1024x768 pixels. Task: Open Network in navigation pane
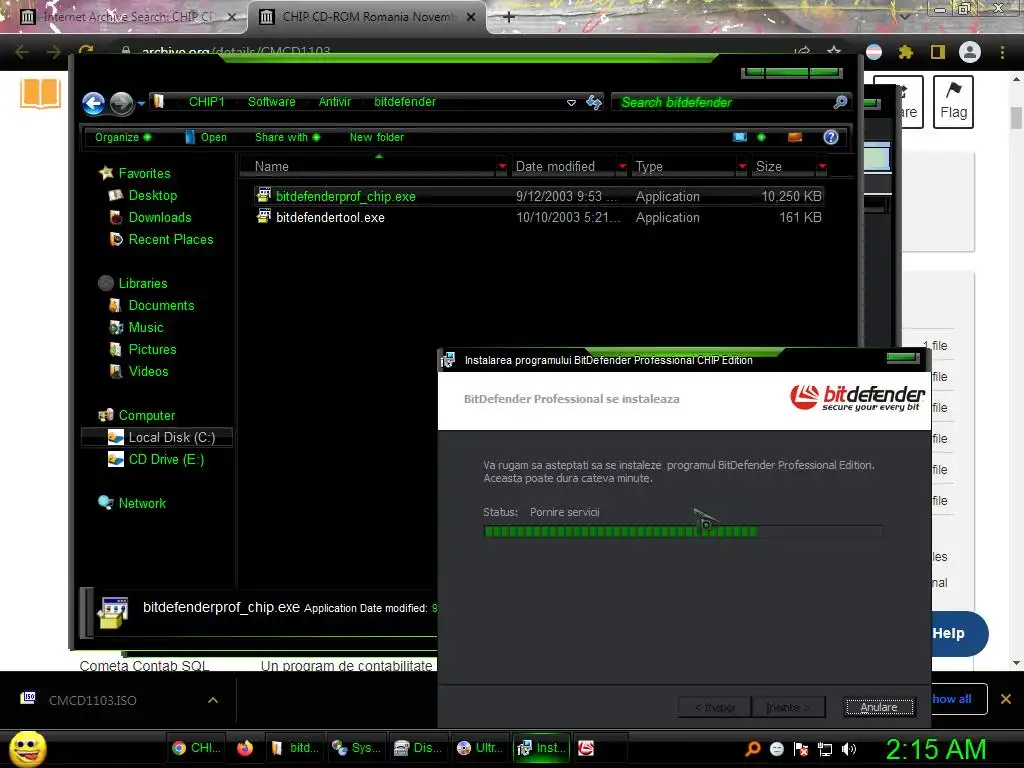[x=142, y=504]
